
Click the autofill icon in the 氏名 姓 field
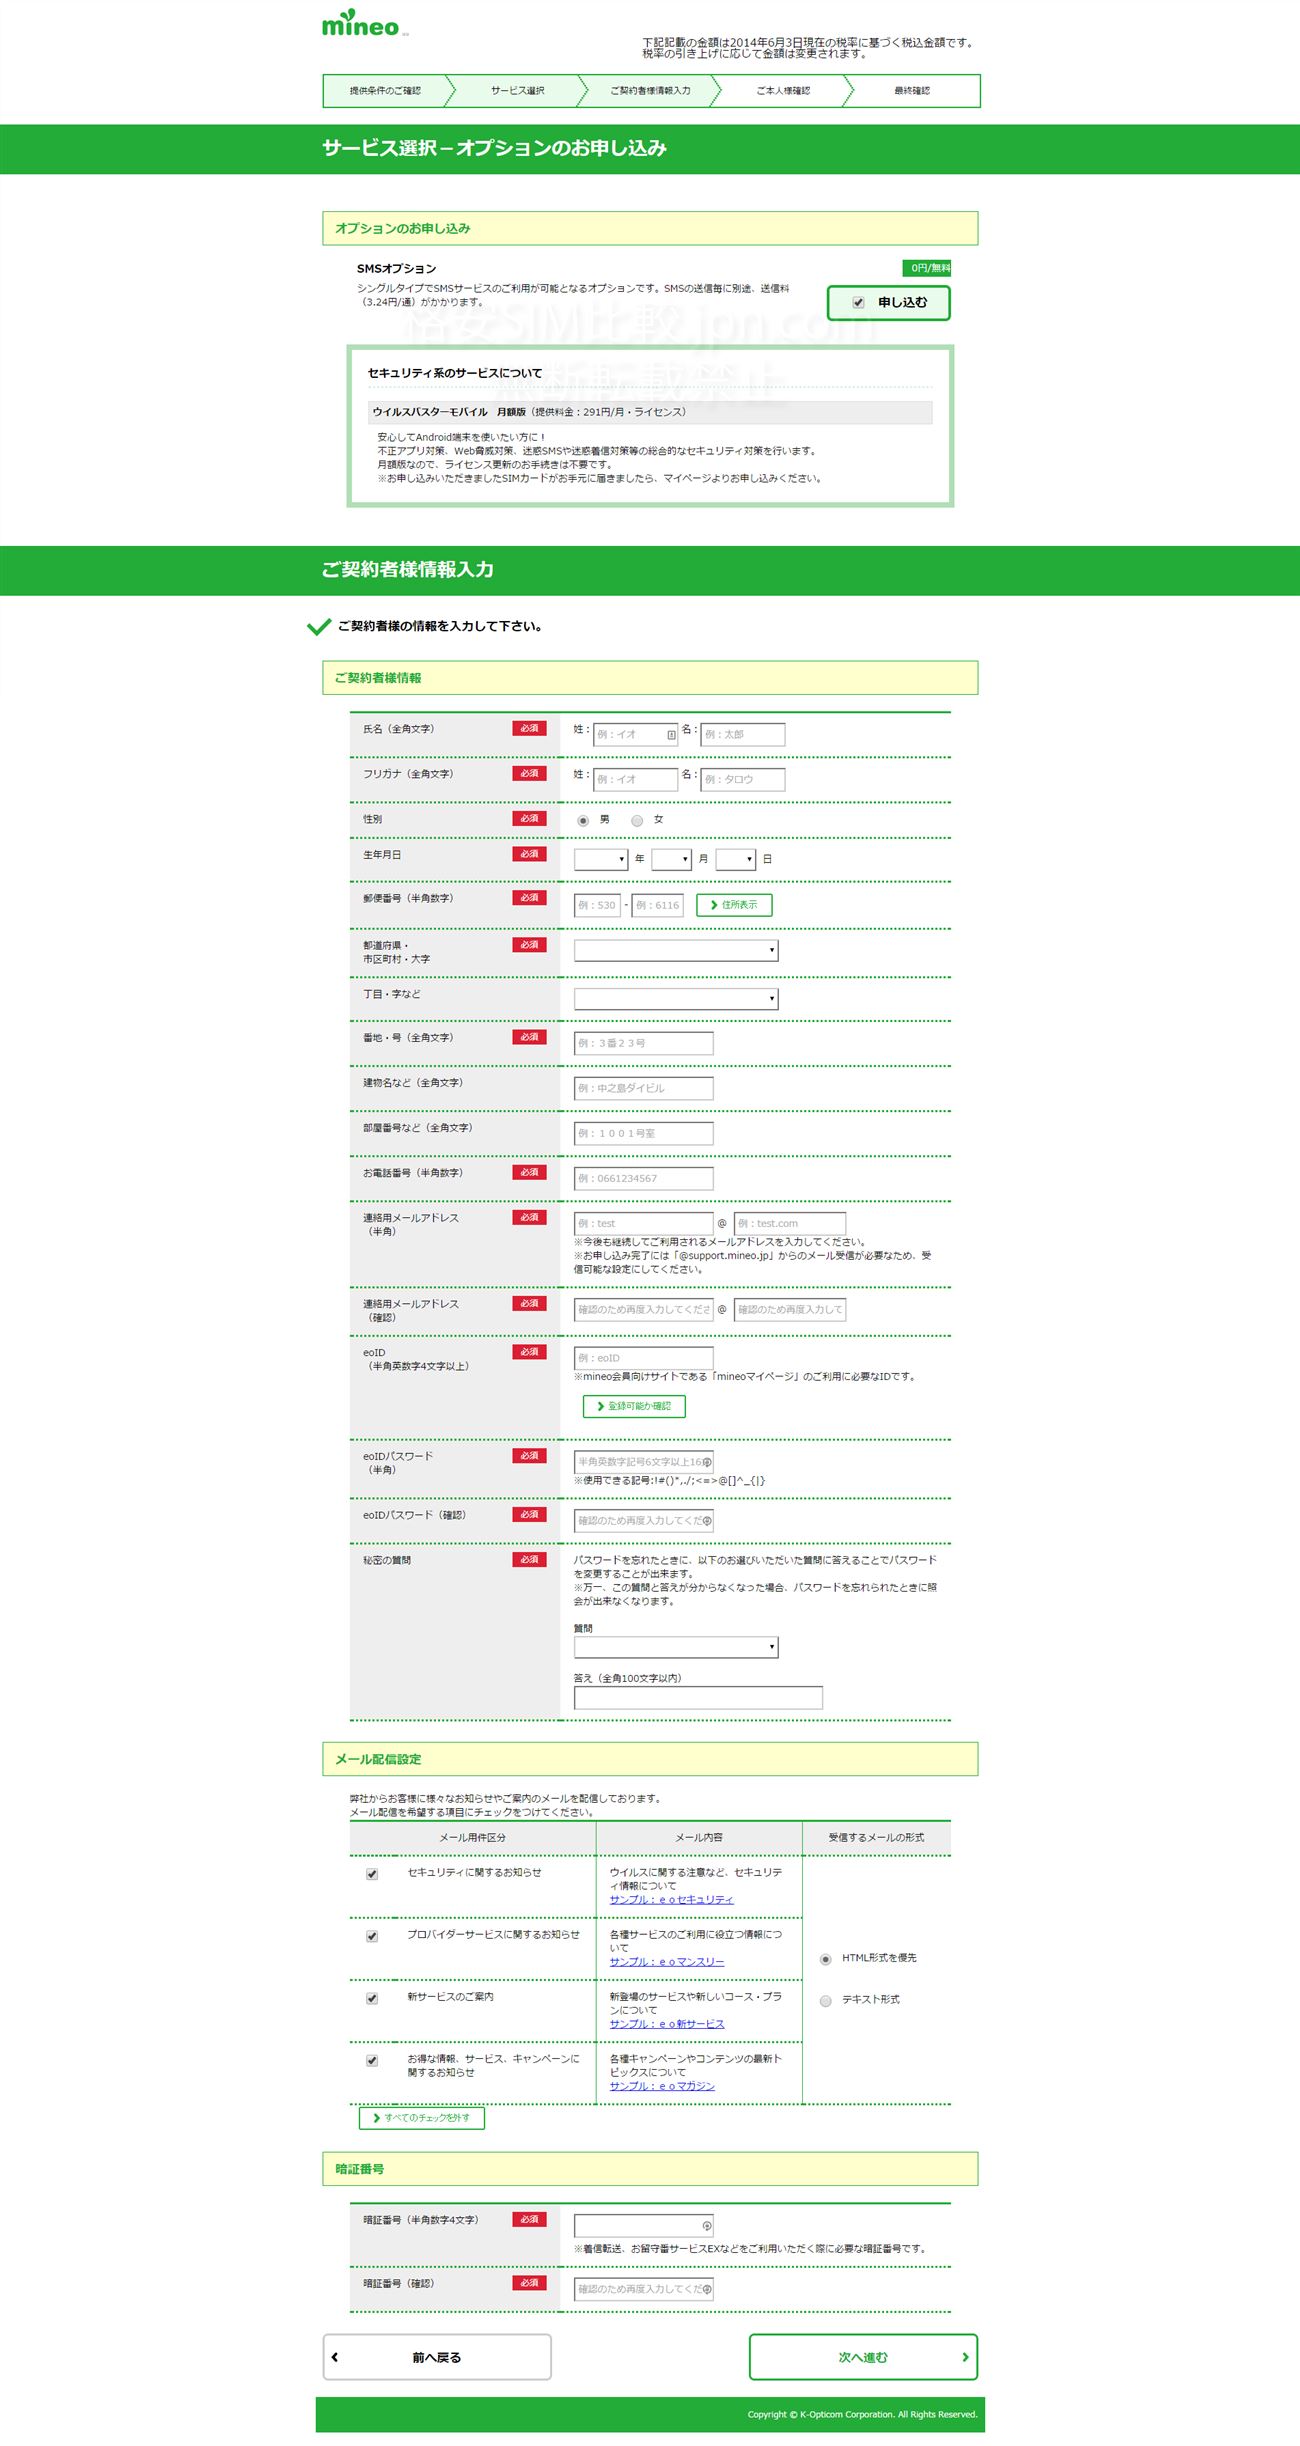point(671,735)
